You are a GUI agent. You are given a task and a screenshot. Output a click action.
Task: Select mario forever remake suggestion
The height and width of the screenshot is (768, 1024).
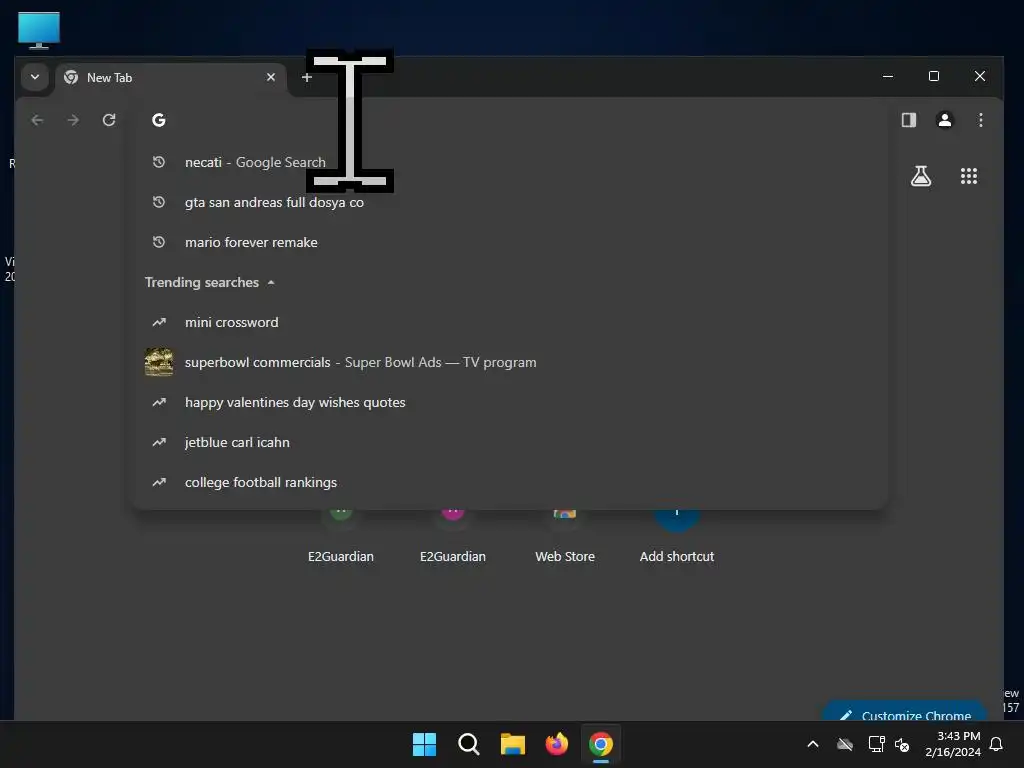(509, 242)
